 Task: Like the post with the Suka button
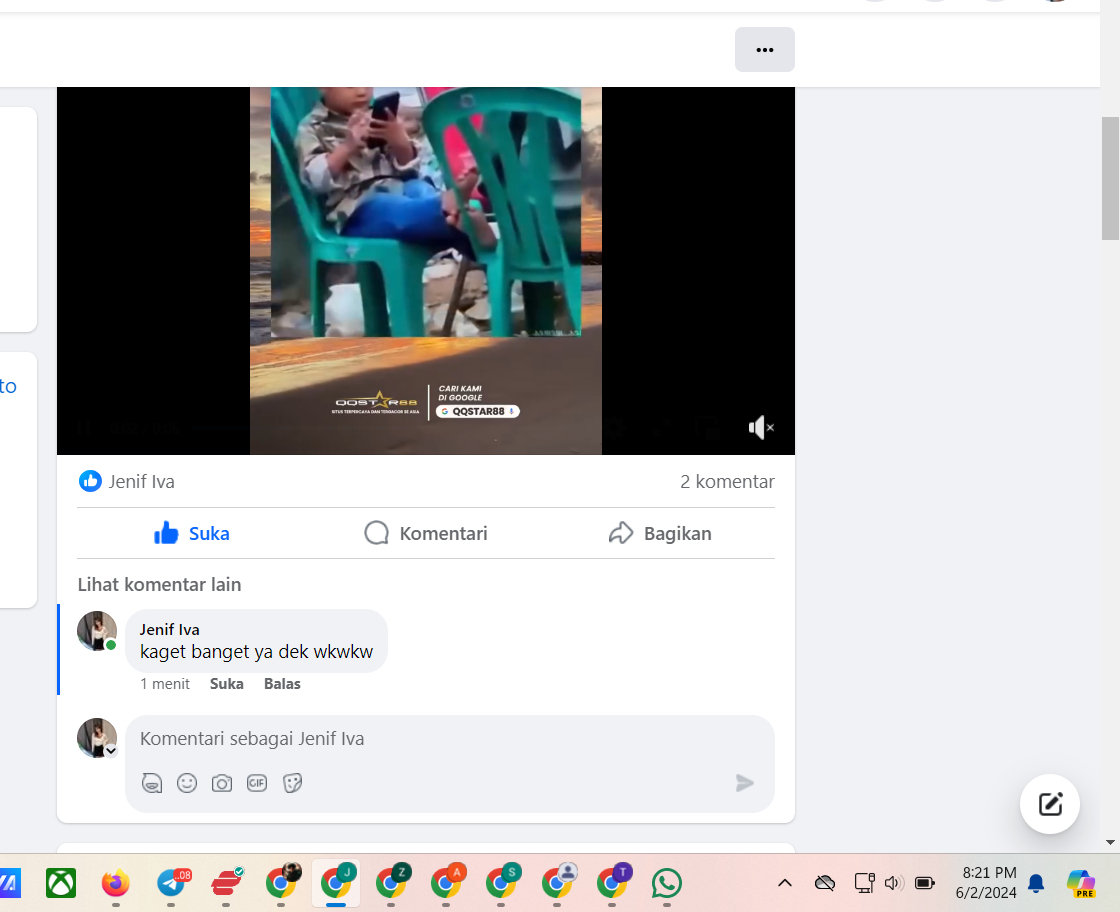pyautogui.click(x=191, y=533)
